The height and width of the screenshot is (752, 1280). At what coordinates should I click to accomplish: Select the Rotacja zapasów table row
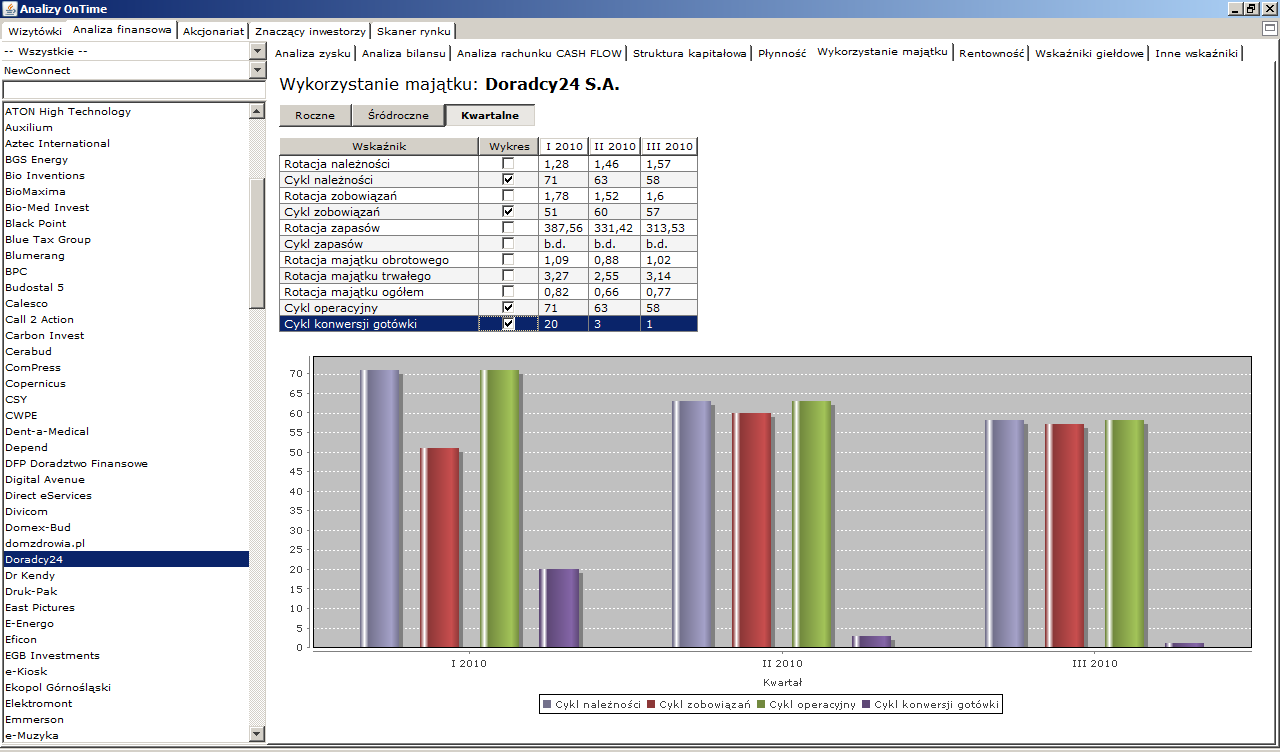pos(488,228)
